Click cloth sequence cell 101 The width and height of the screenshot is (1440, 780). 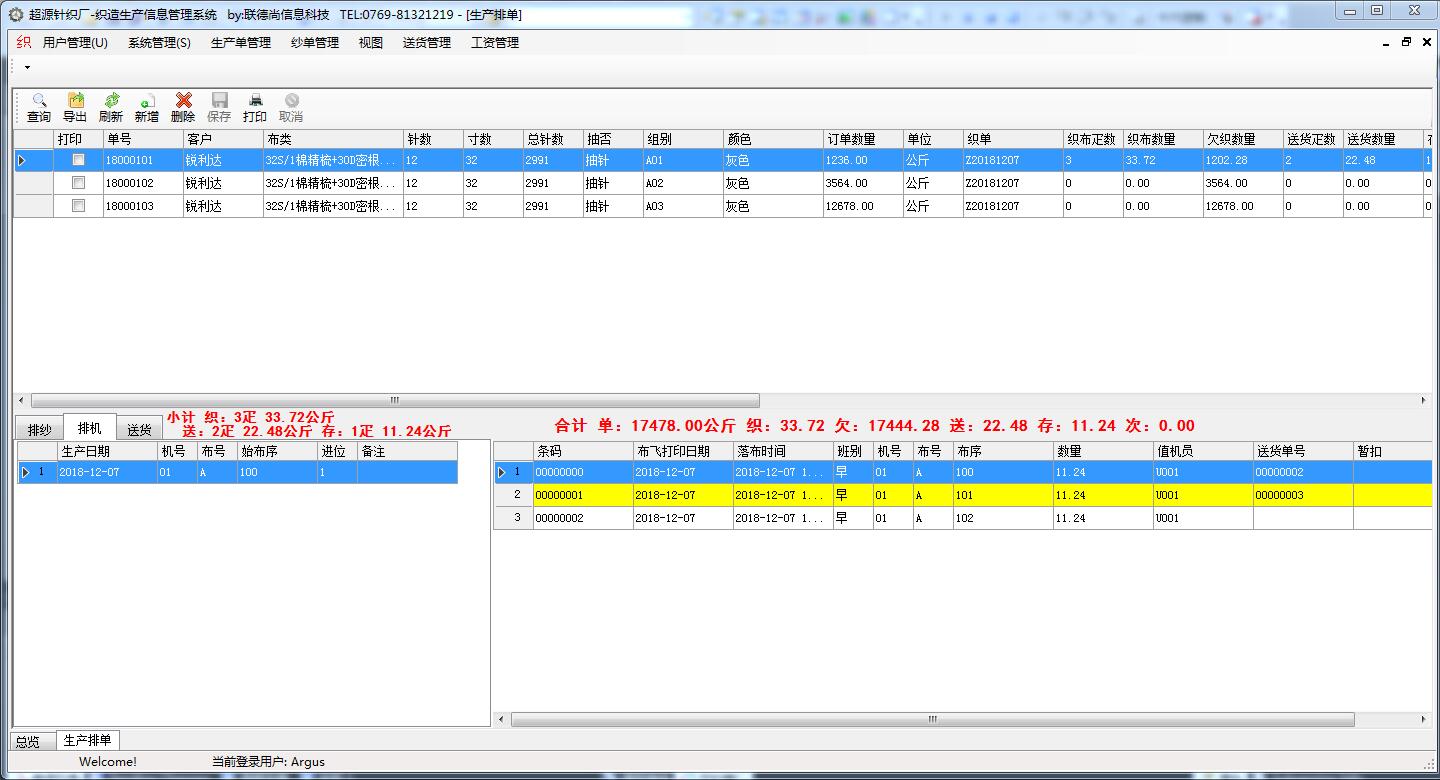point(1003,495)
